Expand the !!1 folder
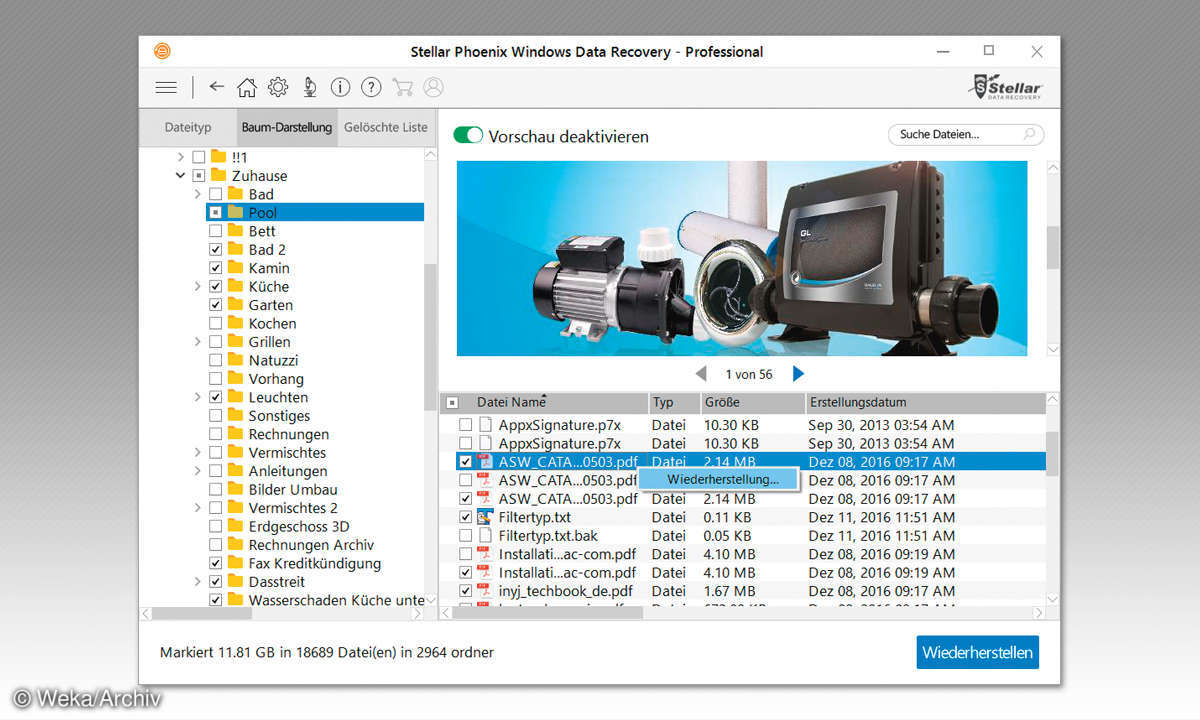1200x720 pixels. (x=180, y=157)
